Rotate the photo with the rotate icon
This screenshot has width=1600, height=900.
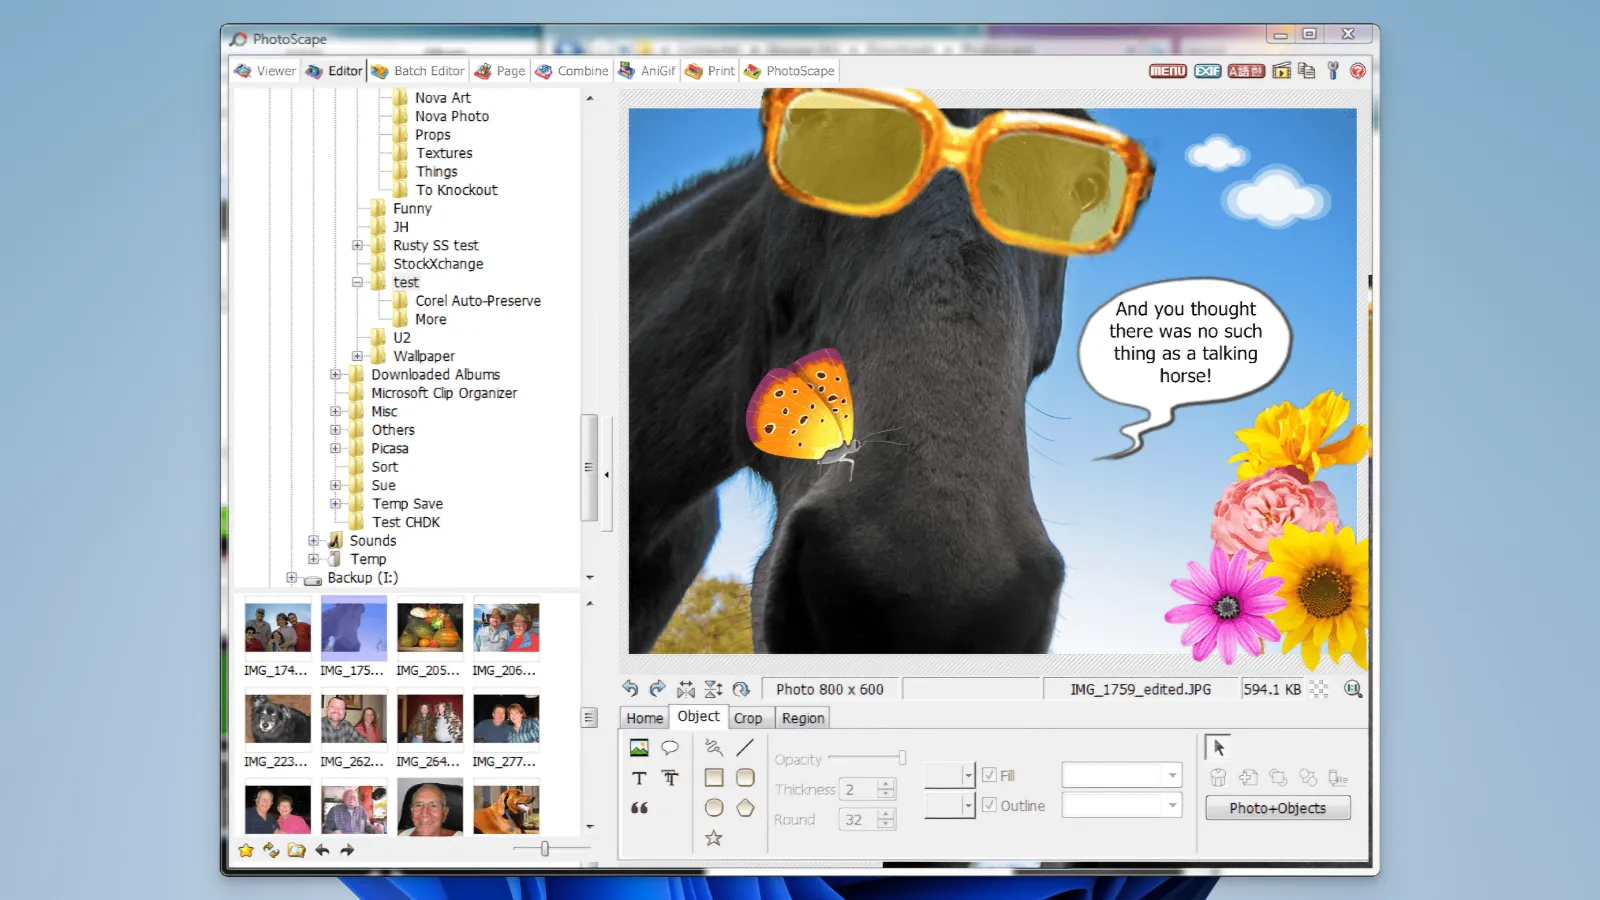point(741,690)
